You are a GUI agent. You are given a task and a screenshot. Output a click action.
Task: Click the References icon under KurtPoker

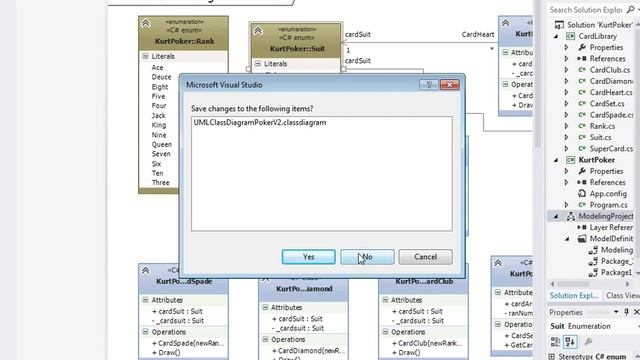coord(582,182)
